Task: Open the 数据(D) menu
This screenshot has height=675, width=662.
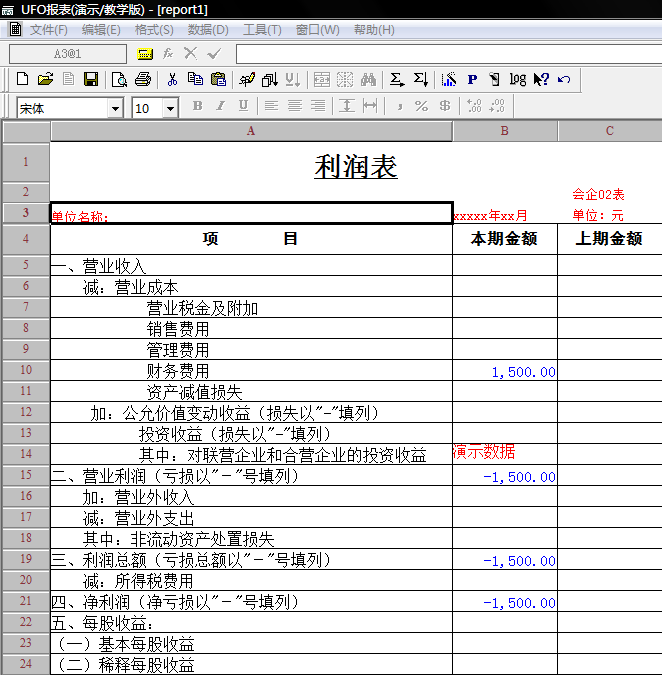Action: 208,30
